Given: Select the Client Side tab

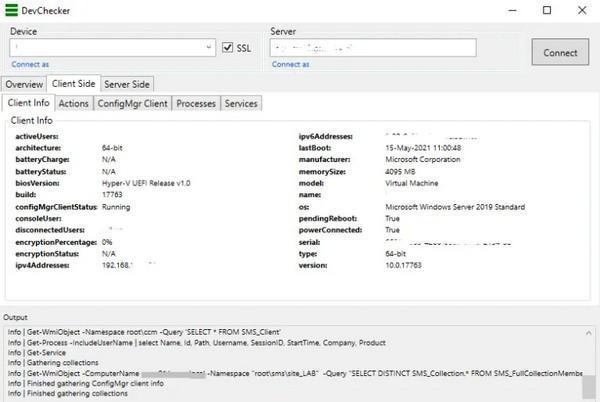Looking at the screenshot, I should [73, 83].
